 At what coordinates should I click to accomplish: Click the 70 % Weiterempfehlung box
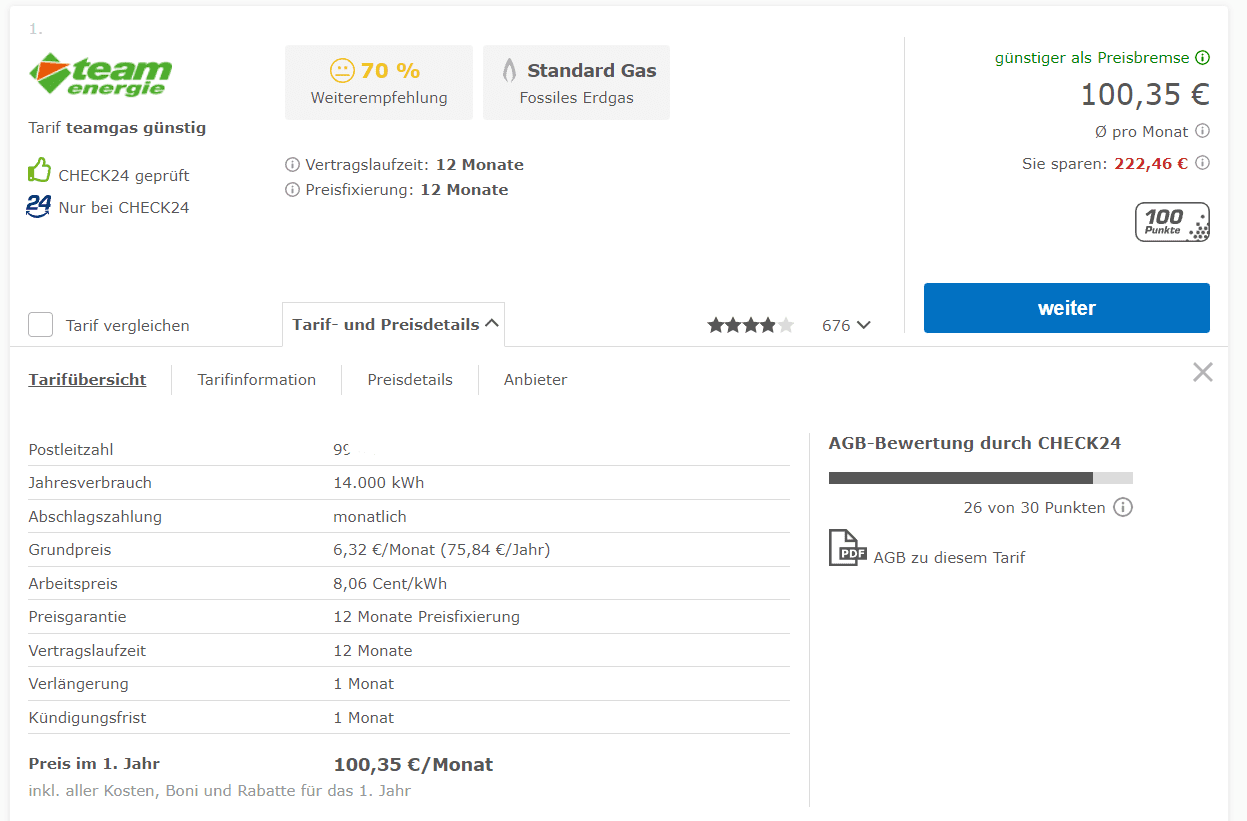(379, 82)
